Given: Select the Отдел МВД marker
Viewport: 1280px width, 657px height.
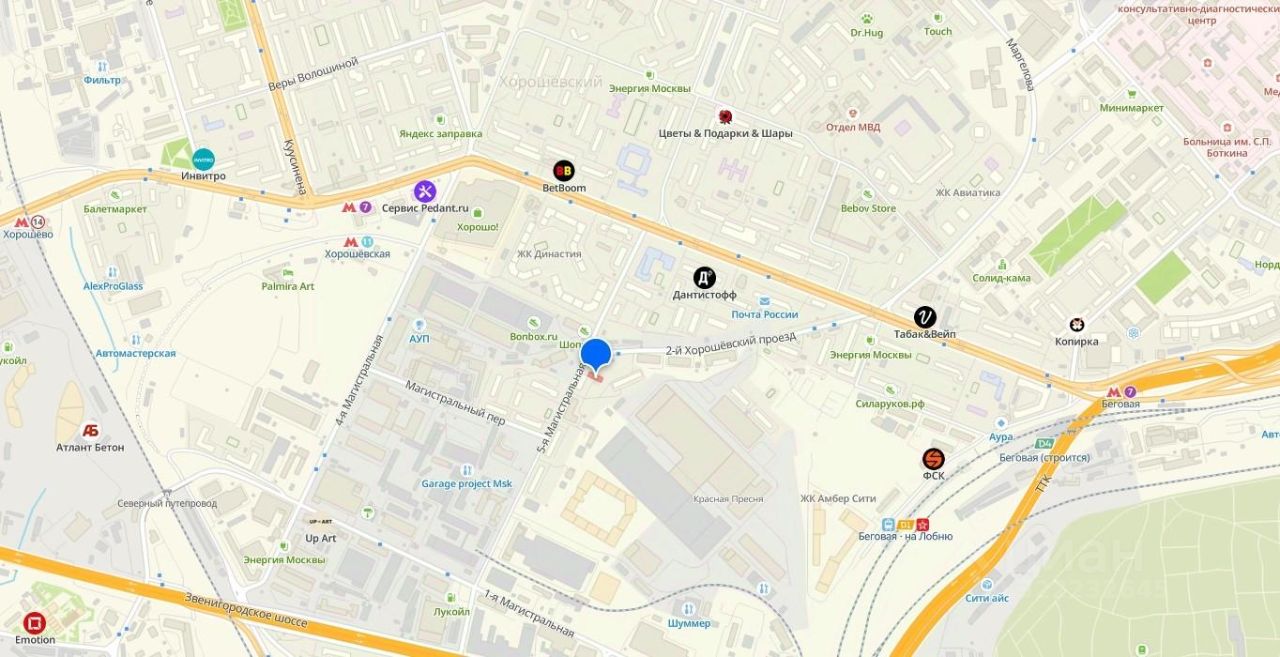Looking at the screenshot, I should click(852, 113).
